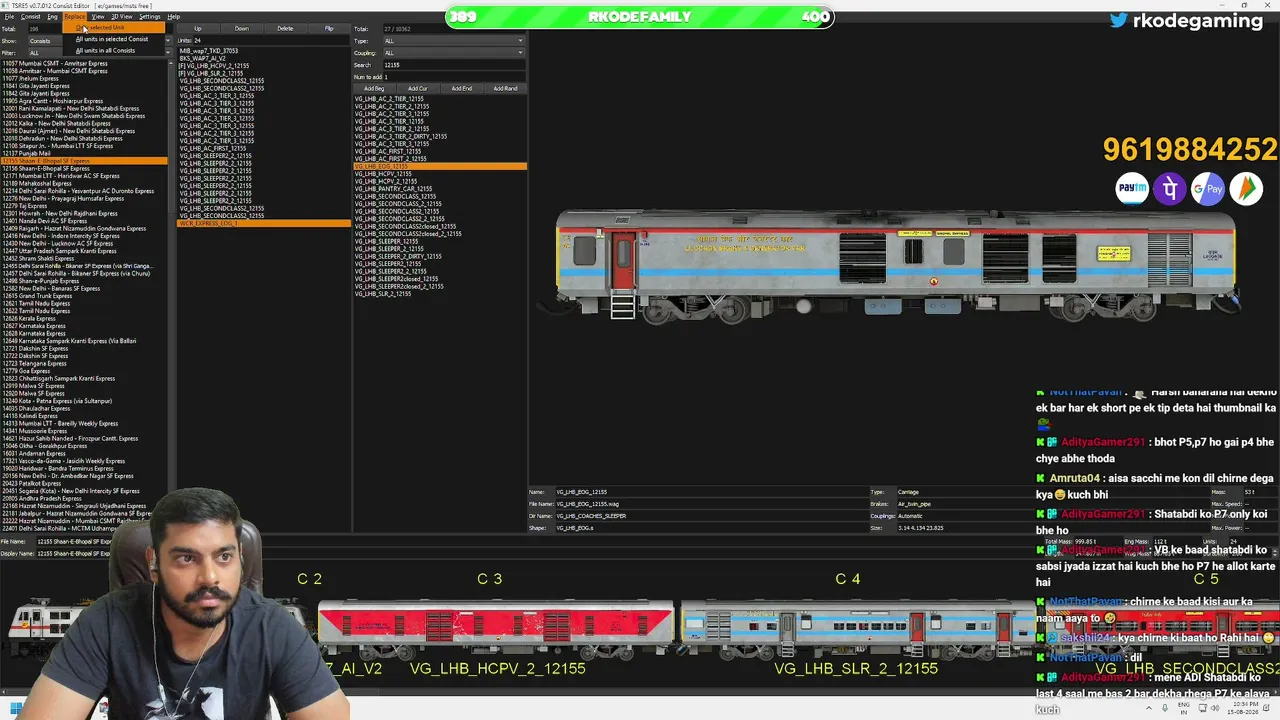Select 'VG_LHB_SECONDCLASS_12155' in search results
The width and height of the screenshot is (1280, 720).
point(395,197)
